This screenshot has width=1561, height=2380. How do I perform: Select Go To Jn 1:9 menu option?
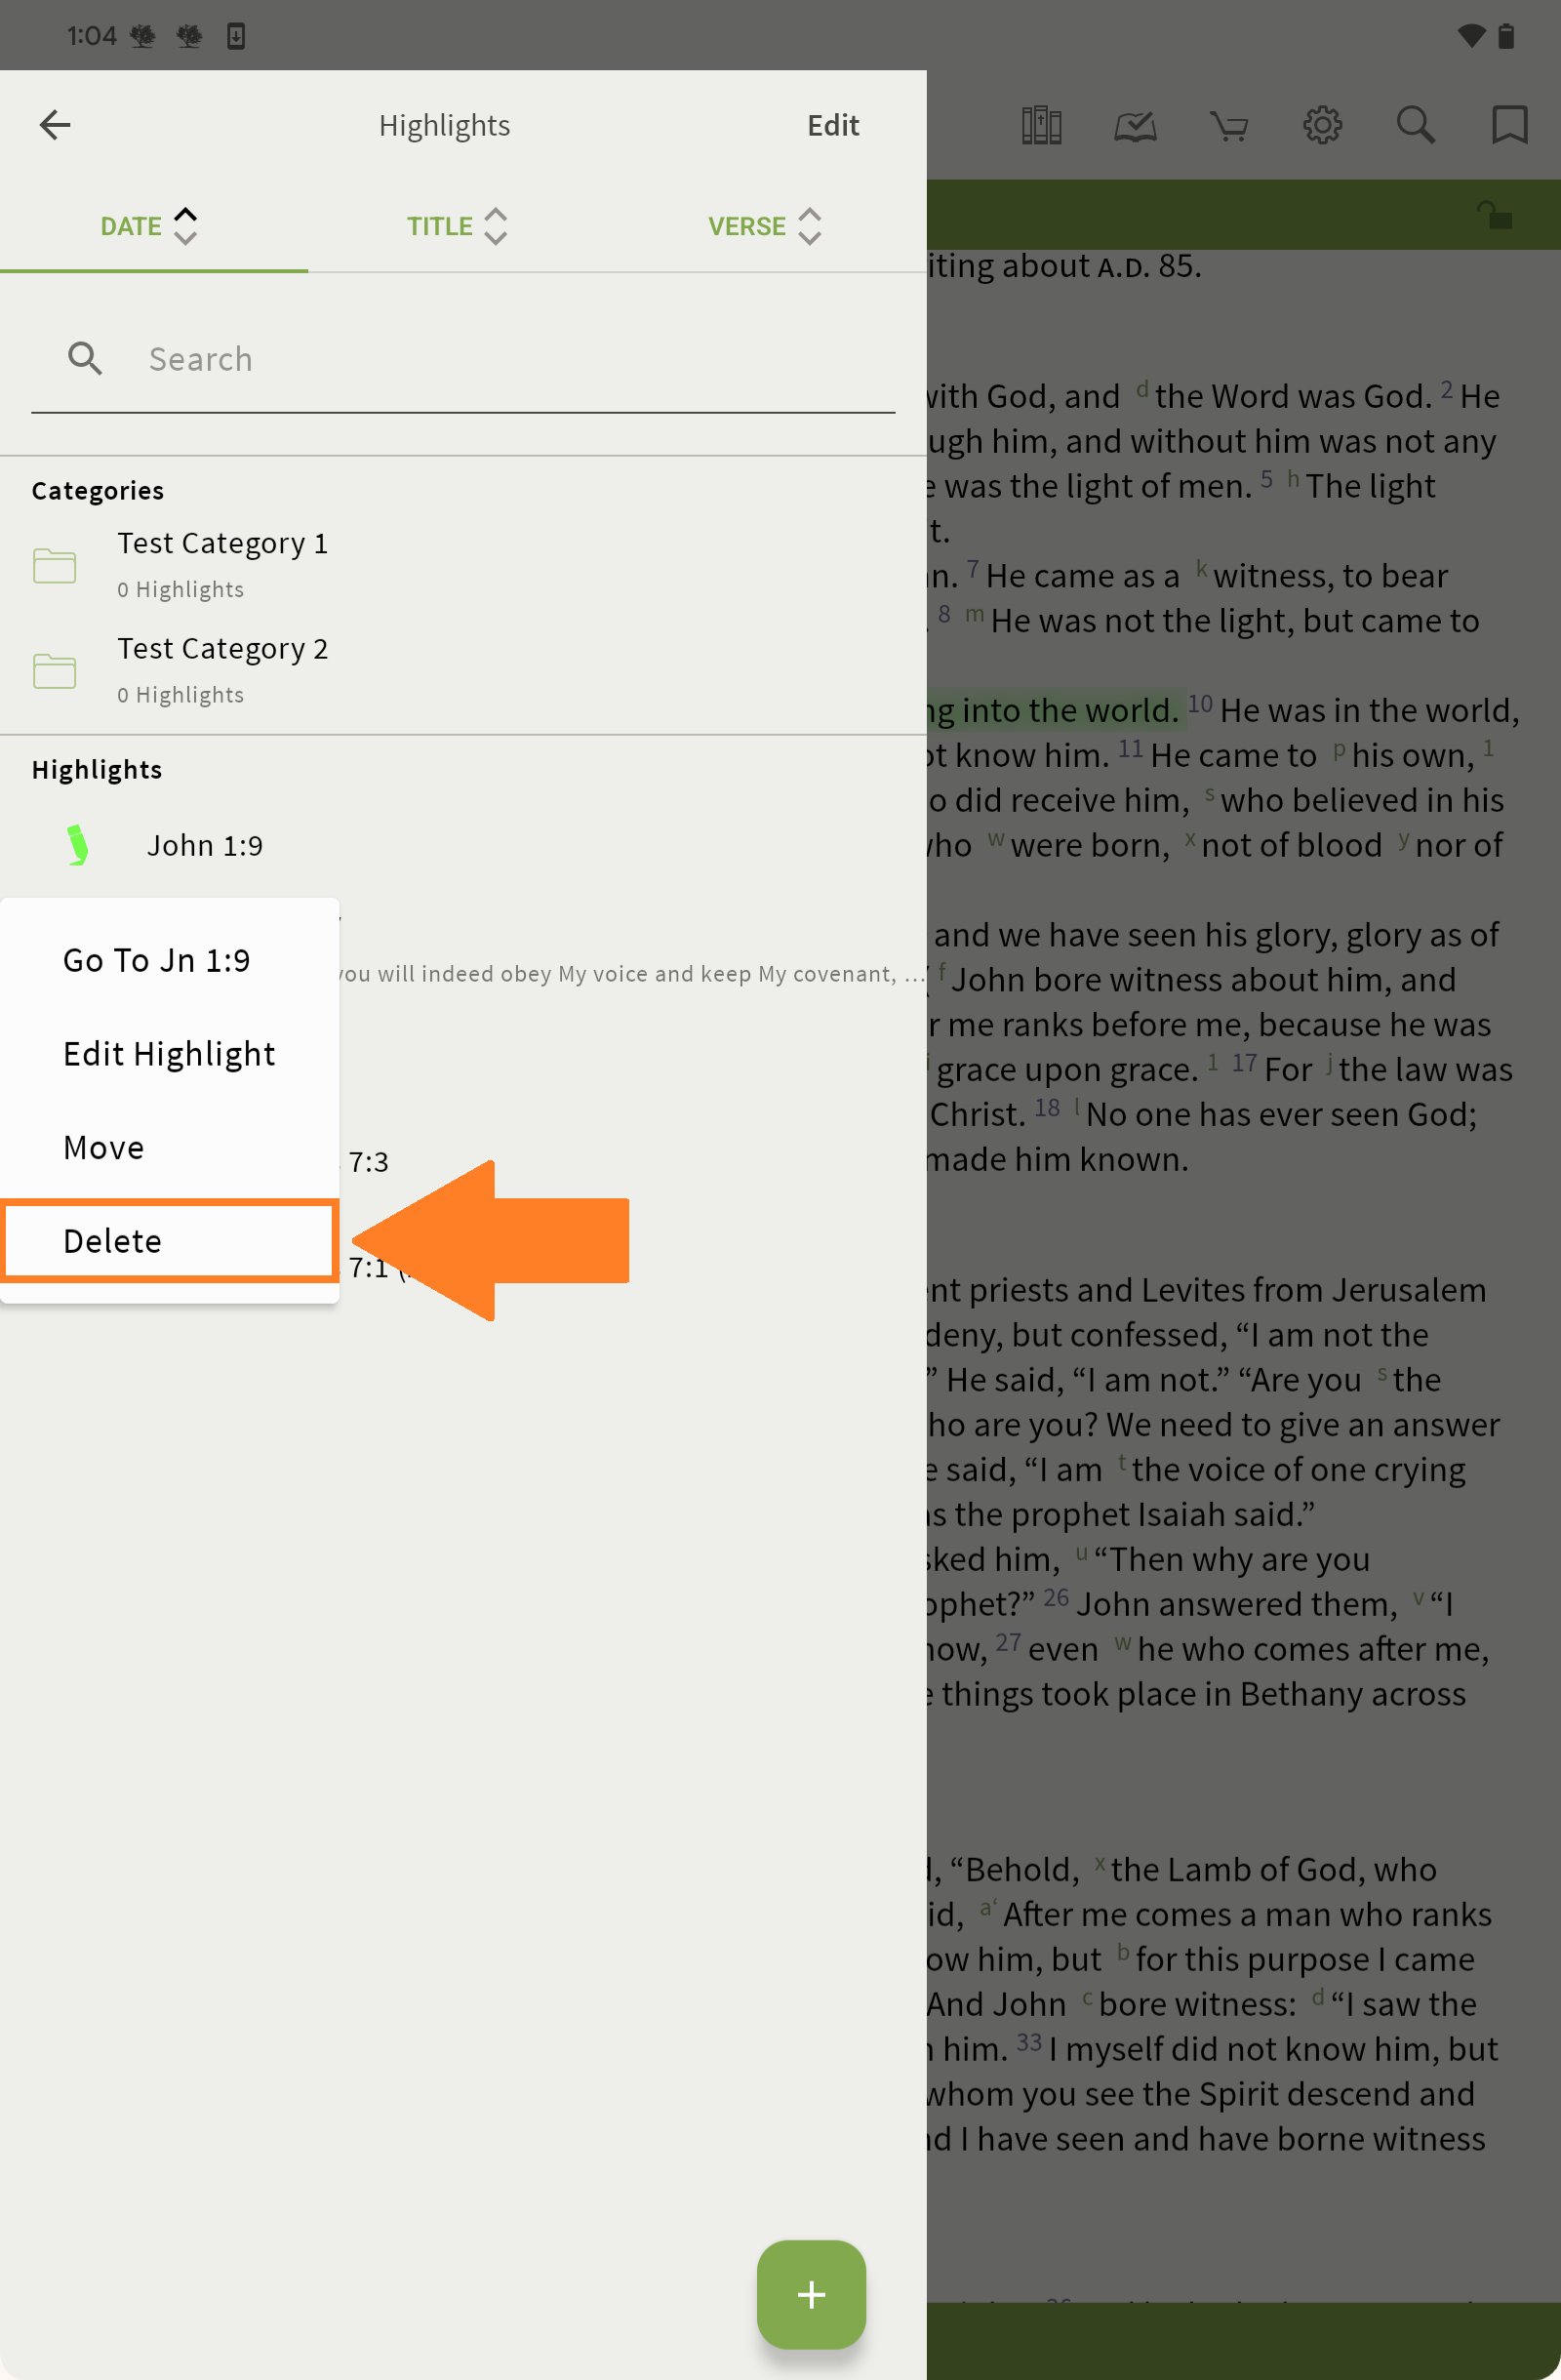click(157, 960)
